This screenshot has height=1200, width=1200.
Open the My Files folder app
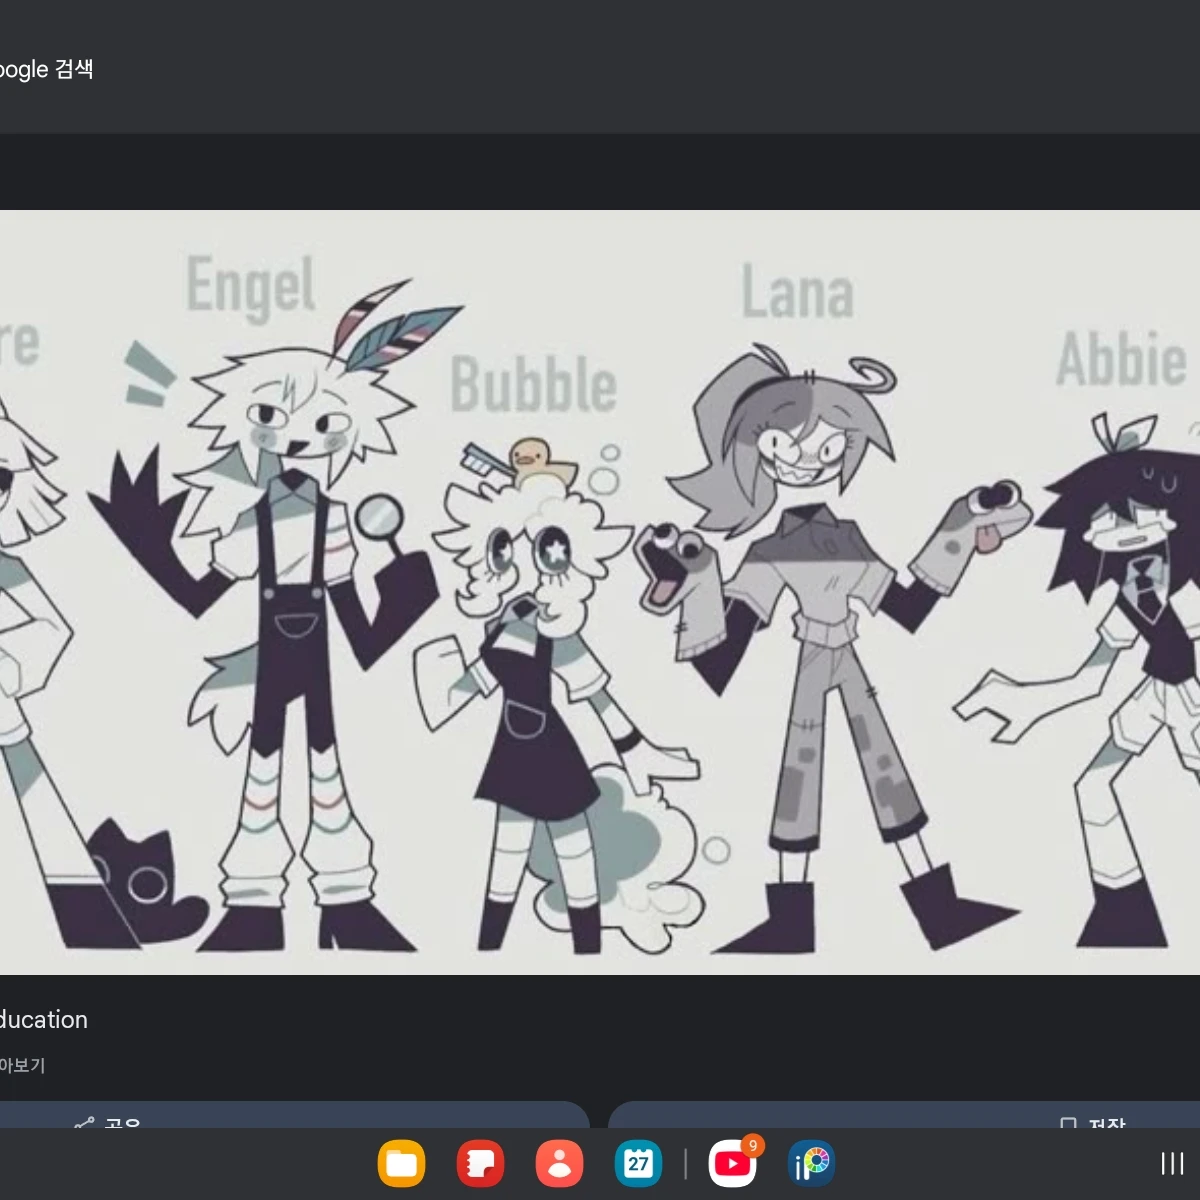[x=401, y=1164]
